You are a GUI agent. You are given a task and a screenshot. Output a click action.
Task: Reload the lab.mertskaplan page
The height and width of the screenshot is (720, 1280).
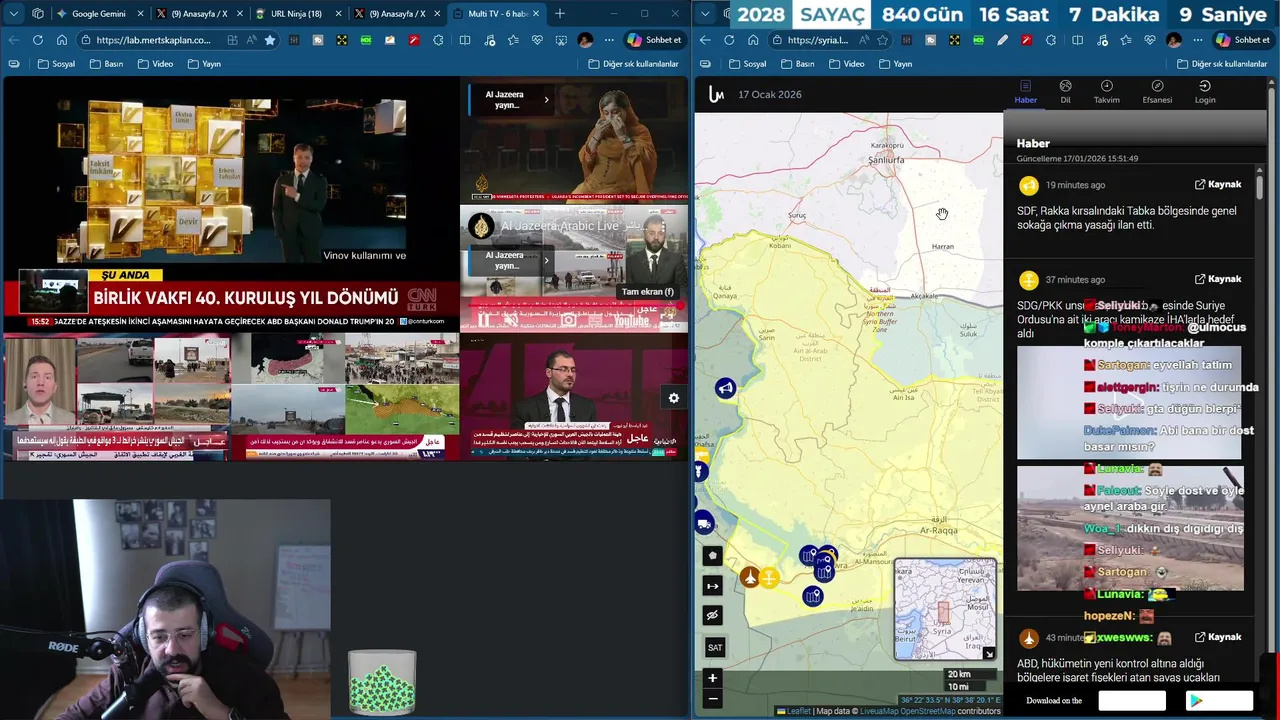pos(37,40)
